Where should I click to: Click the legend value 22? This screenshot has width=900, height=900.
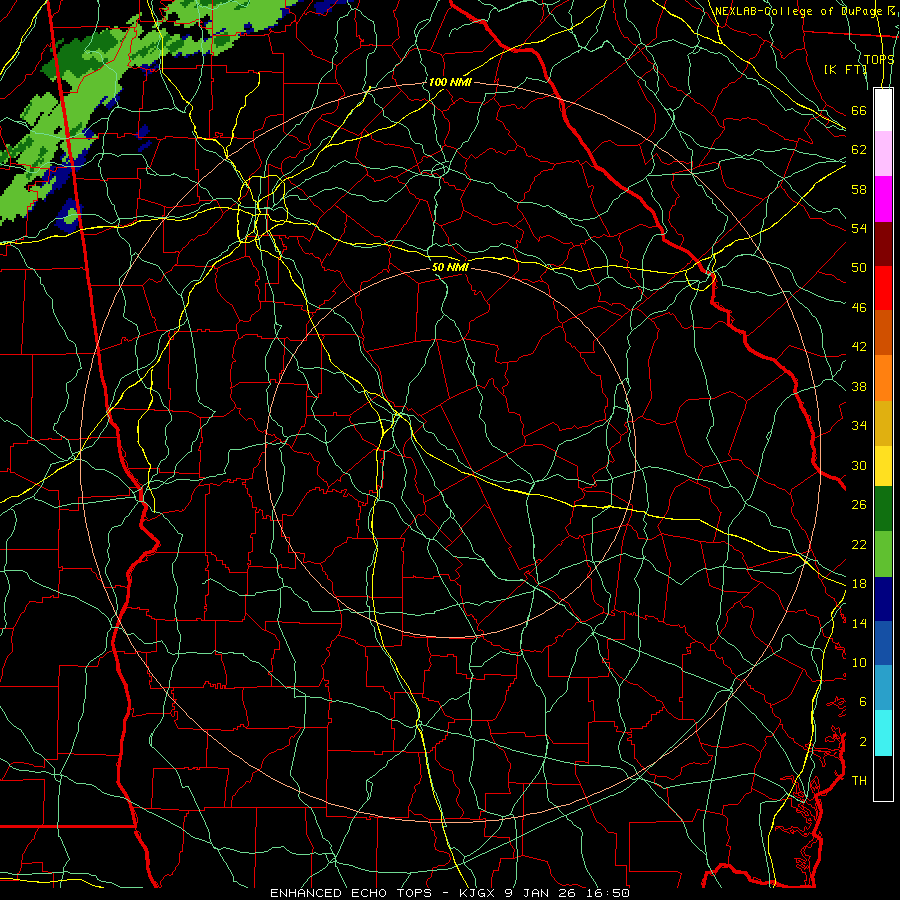[859, 544]
